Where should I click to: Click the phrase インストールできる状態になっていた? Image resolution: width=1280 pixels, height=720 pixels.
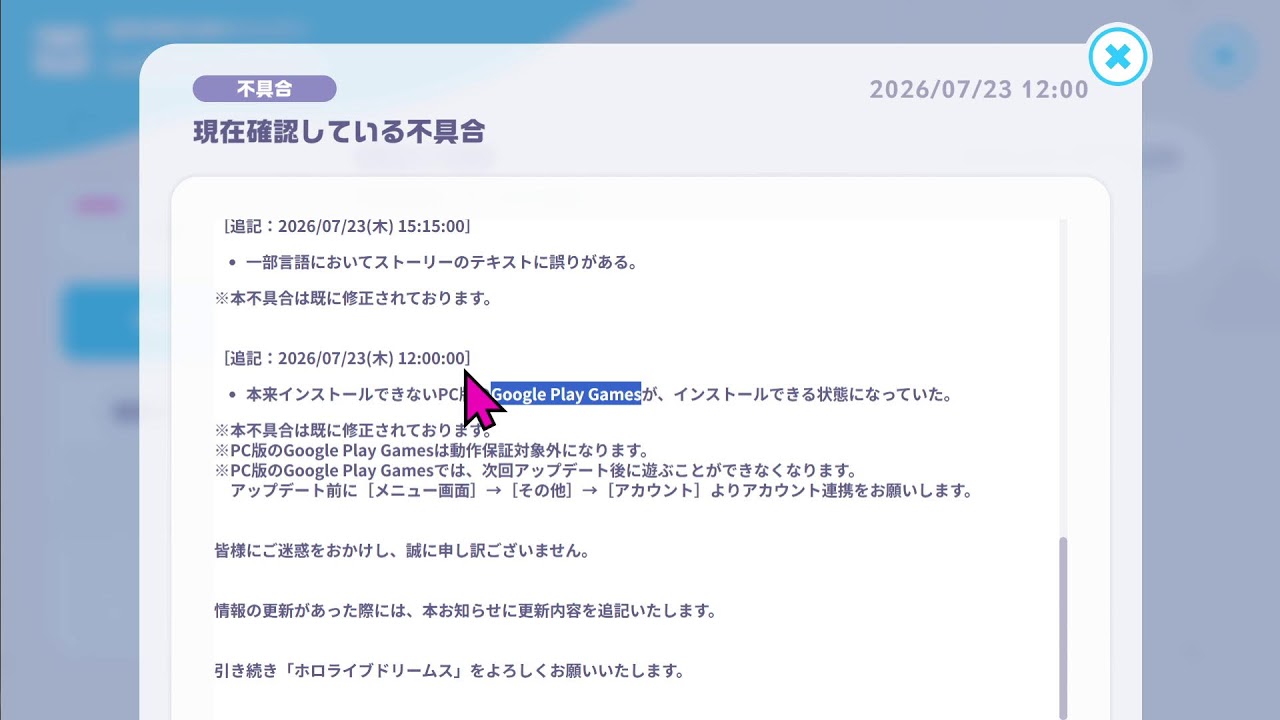[812, 394]
